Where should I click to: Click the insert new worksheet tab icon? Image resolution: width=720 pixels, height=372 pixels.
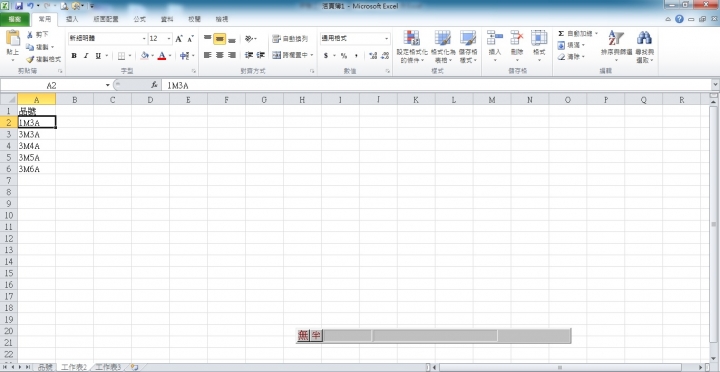(135, 367)
